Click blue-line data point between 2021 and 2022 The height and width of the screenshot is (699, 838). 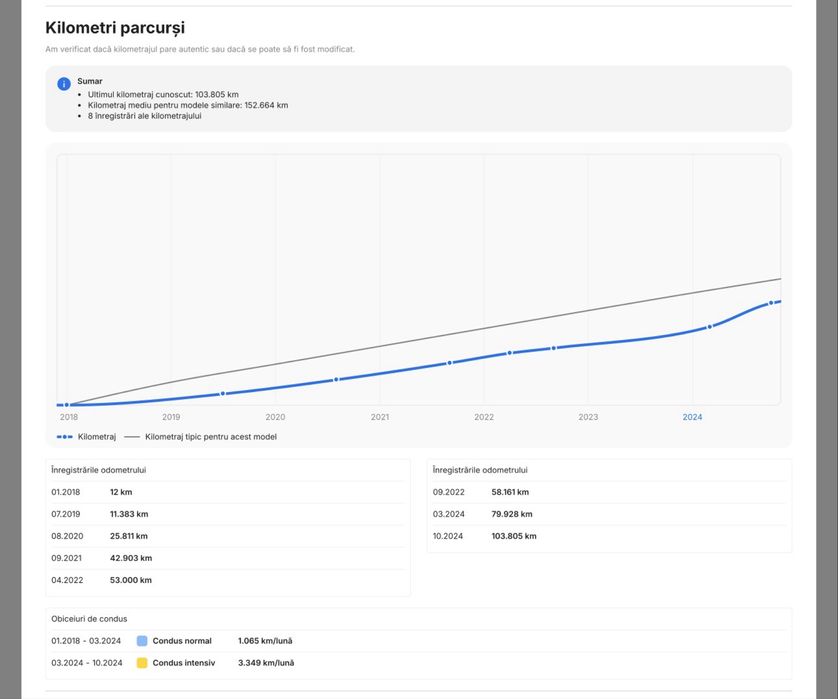(x=450, y=362)
